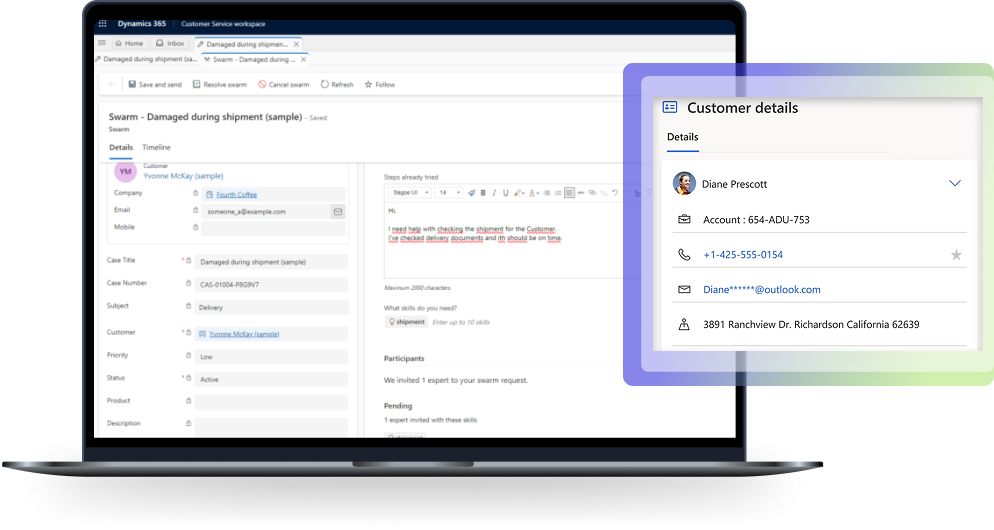Switch to the Timeline tab
The image size is (994, 530).
(156, 147)
